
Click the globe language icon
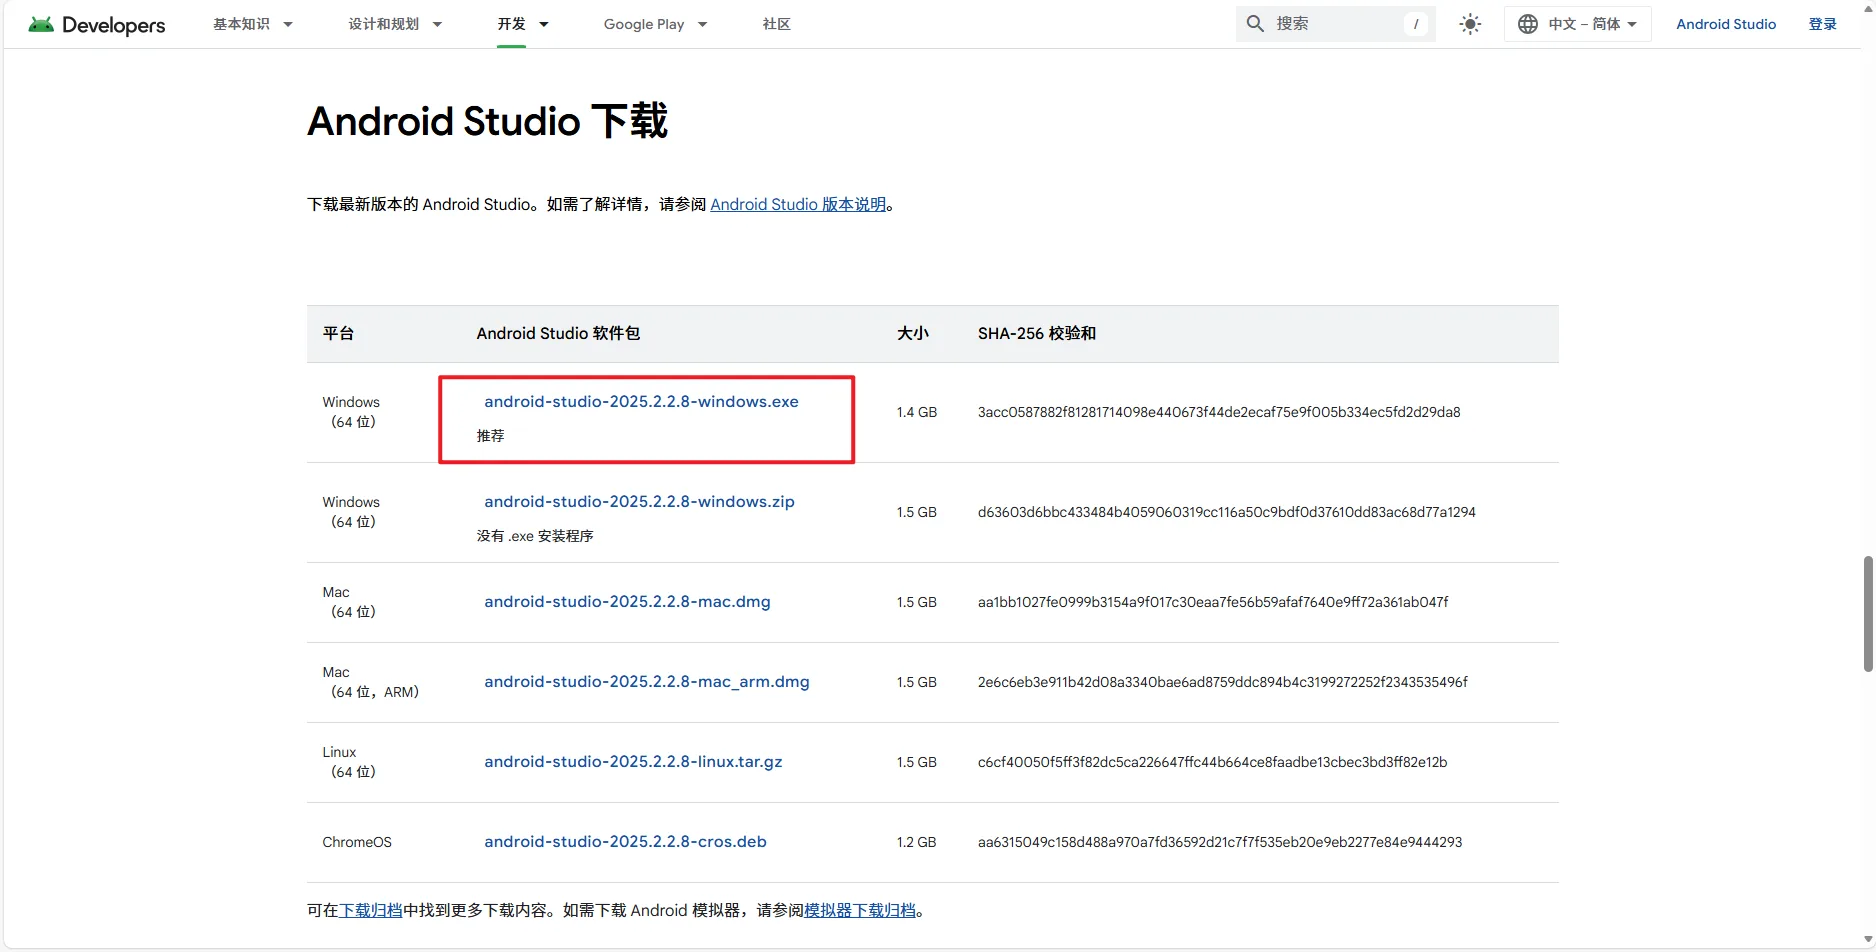(1528, 24)
